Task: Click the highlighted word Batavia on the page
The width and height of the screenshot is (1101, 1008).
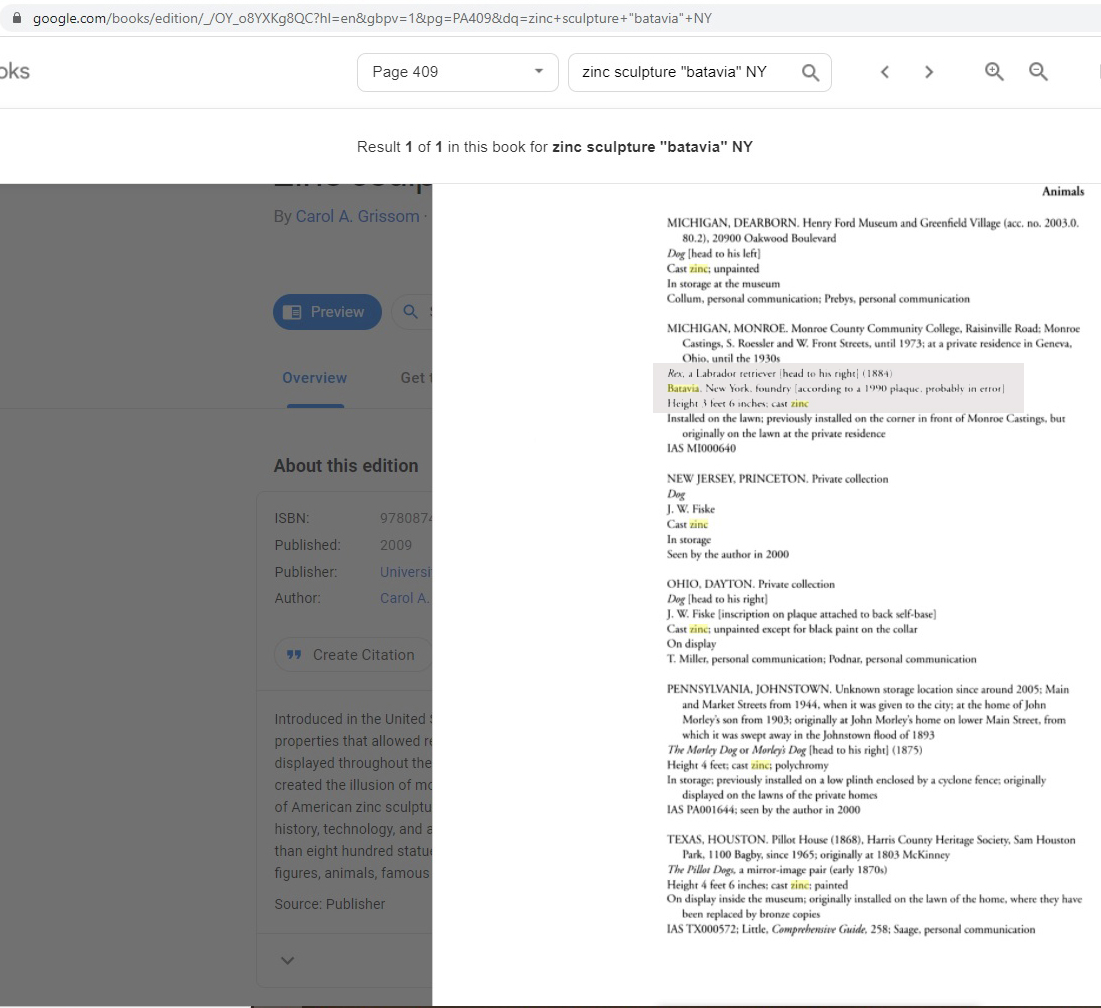Action: click(683, 388)
